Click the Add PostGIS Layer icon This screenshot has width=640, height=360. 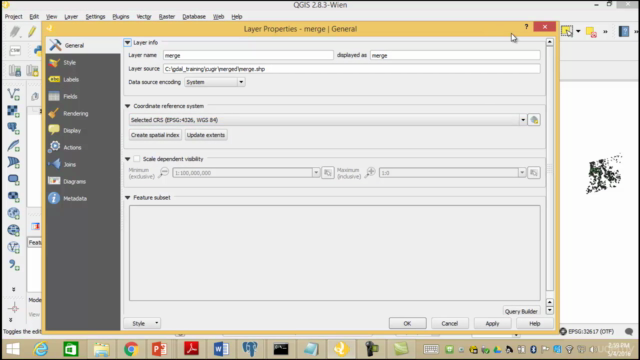pyautogui.click(x=13, y=128)
